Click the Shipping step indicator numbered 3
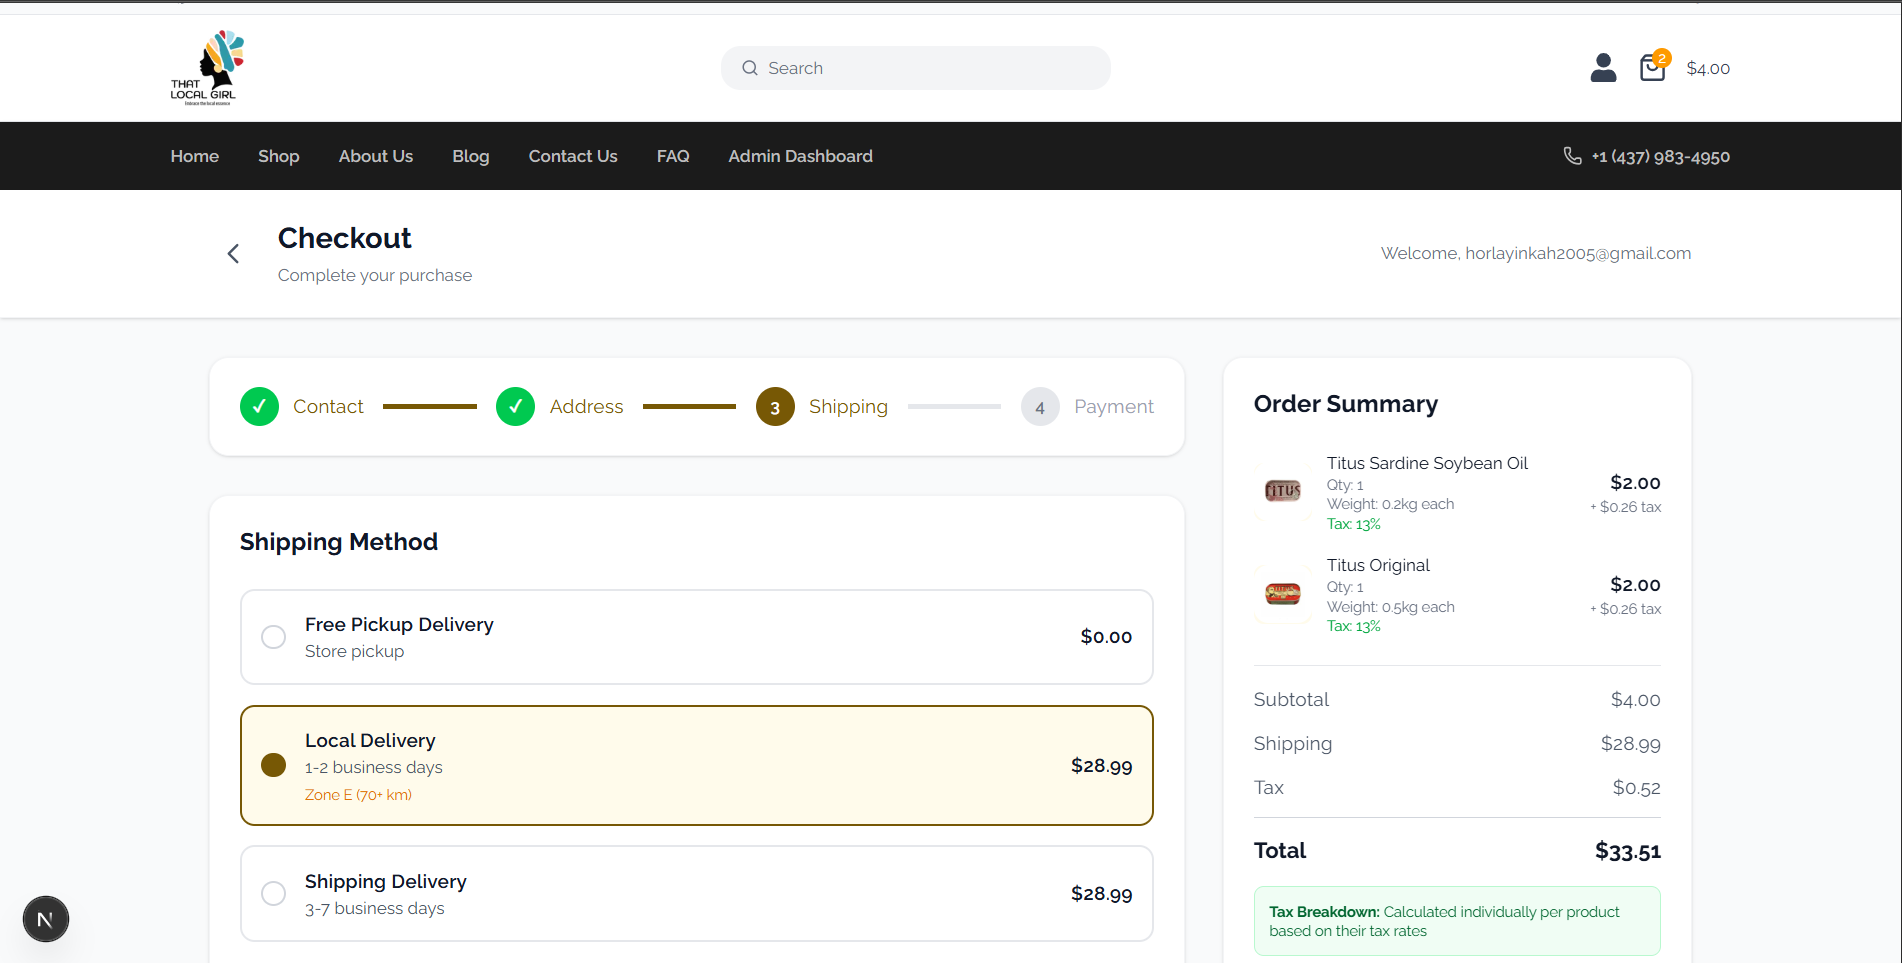1902x963 pixels. click(774, 406)
